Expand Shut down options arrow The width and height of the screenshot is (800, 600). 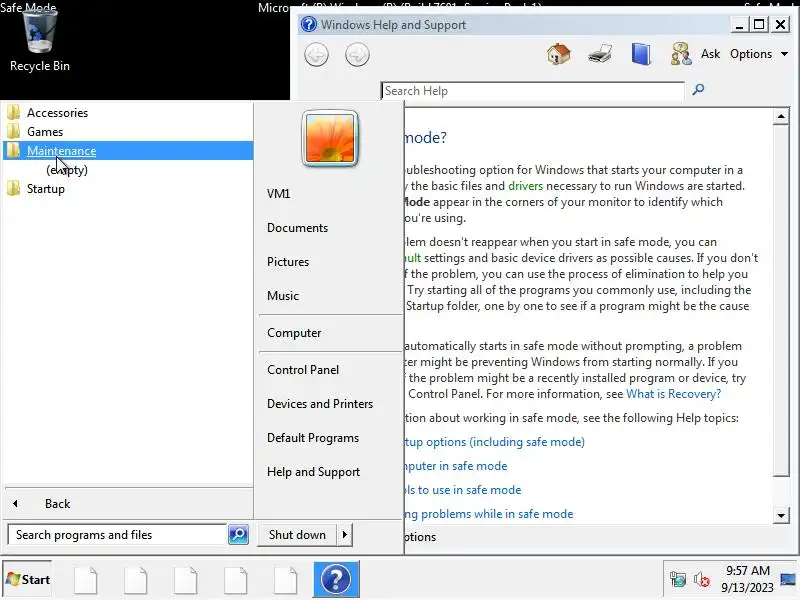[345, 535]
